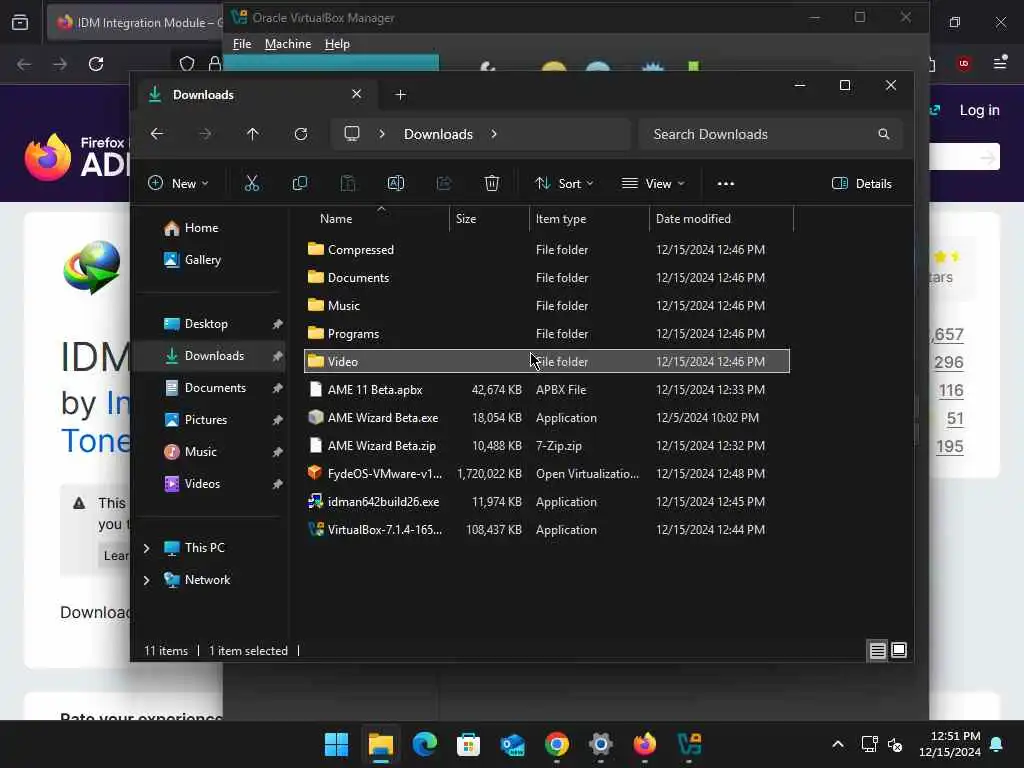Switch to details list view icon in status bar
Viewport: 1024px width, 768px height.
tap(877, 650)
